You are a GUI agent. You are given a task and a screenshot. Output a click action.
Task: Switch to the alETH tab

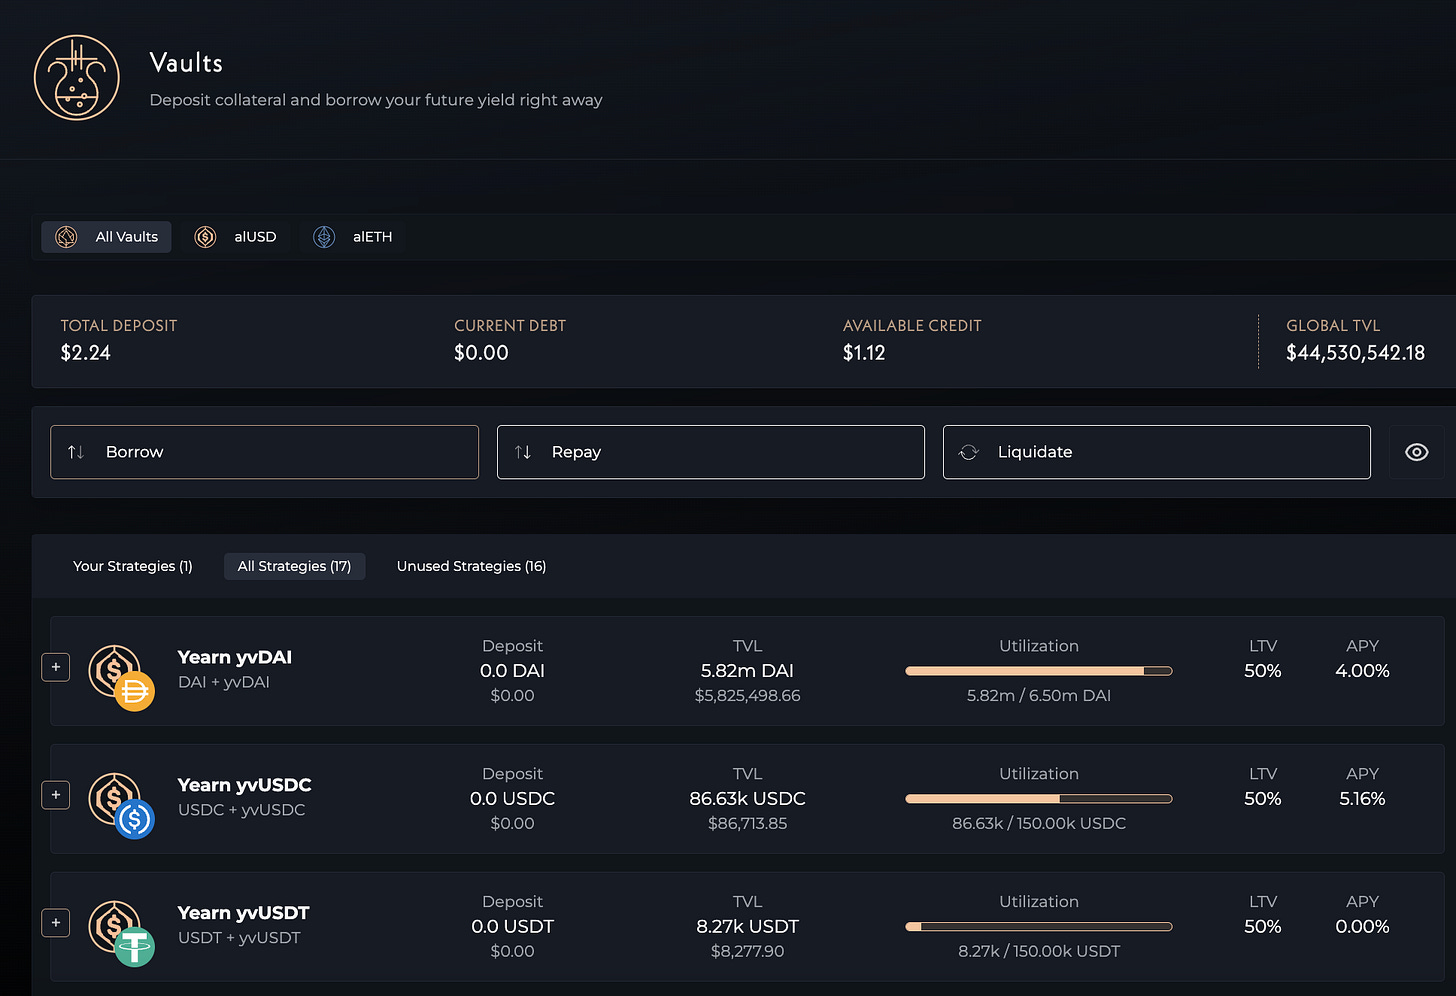pos(353,237)
